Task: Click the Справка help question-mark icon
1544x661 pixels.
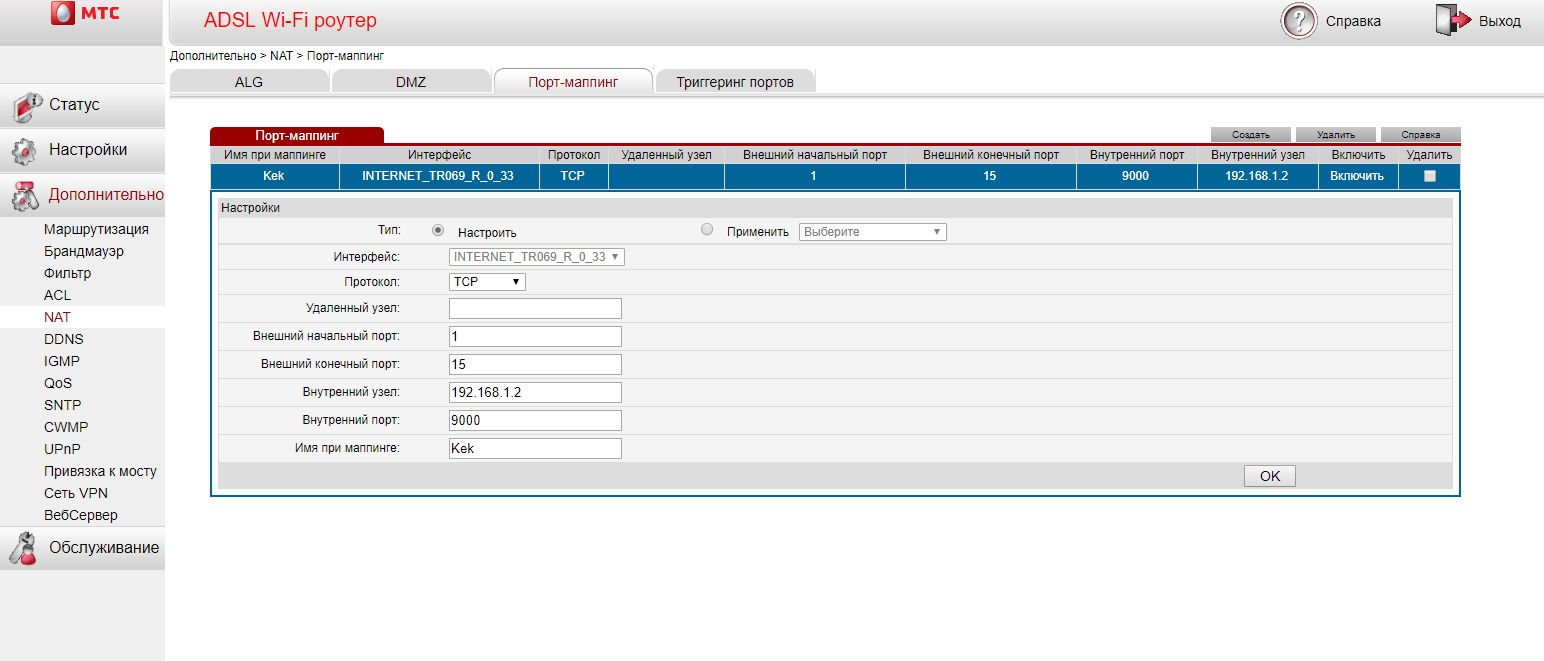Action: pyautogui.click(x=1299, y=21)
